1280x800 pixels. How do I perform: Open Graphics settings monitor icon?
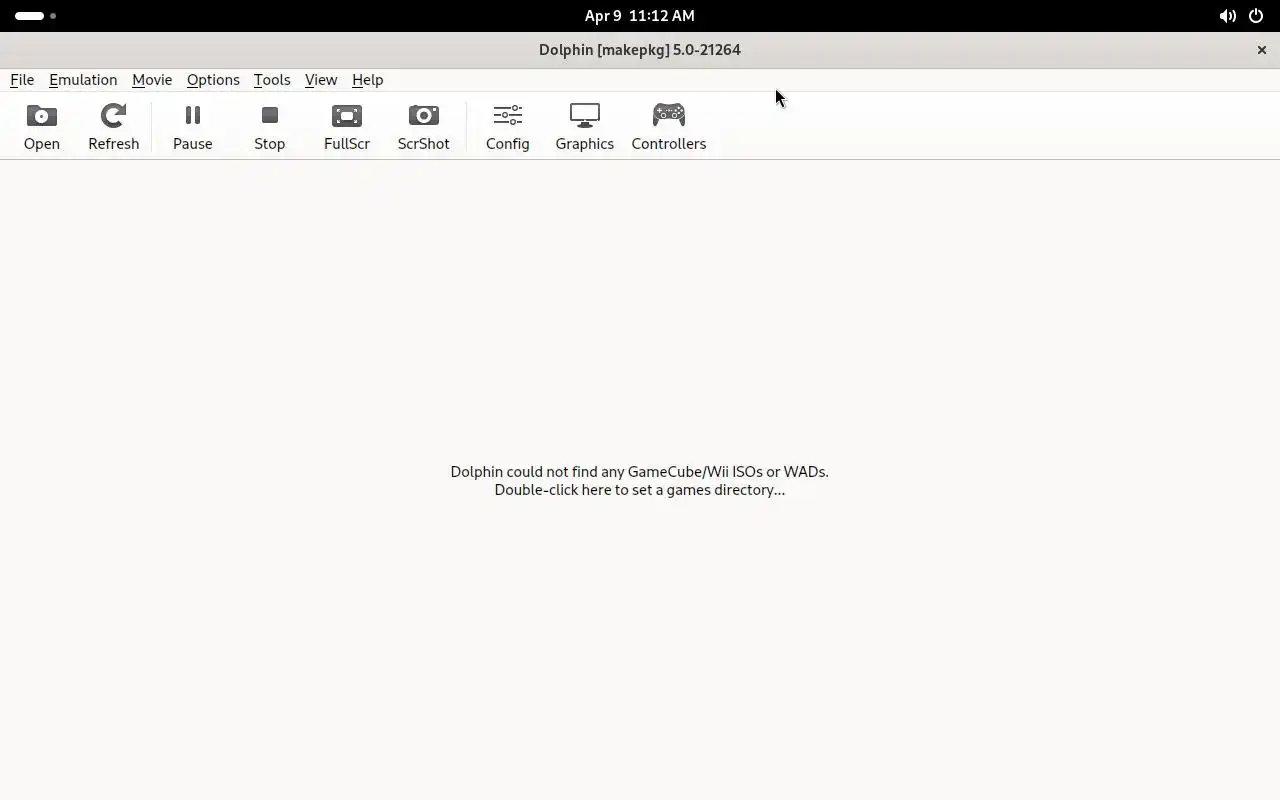[x=584, y=116]
